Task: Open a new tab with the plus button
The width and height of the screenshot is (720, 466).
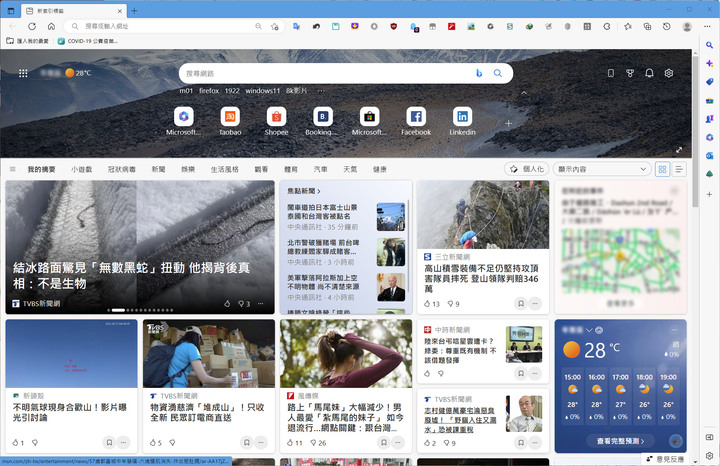Action: pyautogui.click(x=134, y=11)
